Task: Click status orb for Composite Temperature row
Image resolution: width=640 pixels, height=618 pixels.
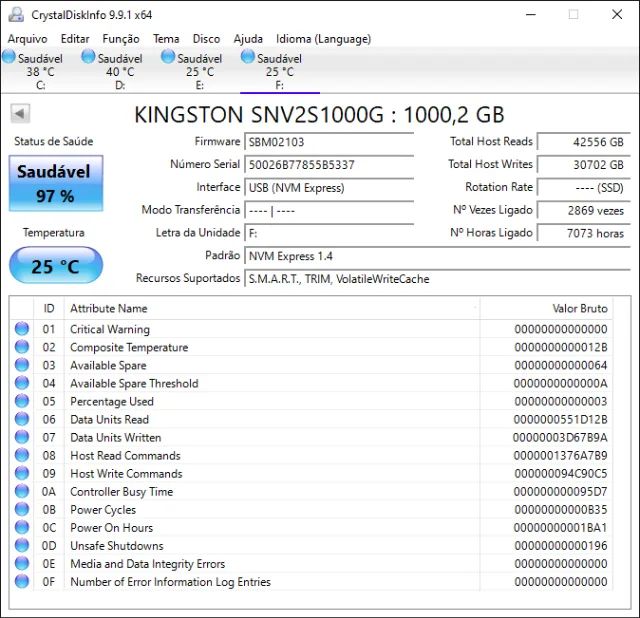Action: (22, 347)
